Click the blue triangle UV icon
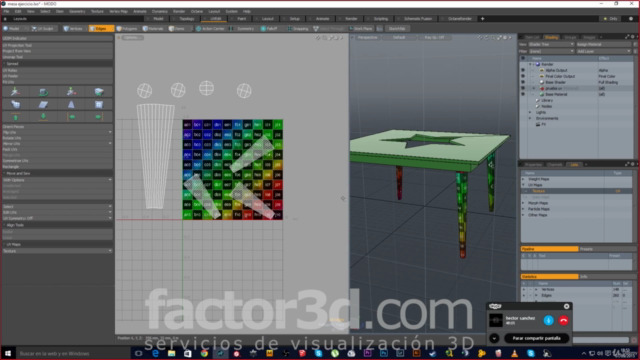This screenshot has width=640, height=360. (71, 104)
